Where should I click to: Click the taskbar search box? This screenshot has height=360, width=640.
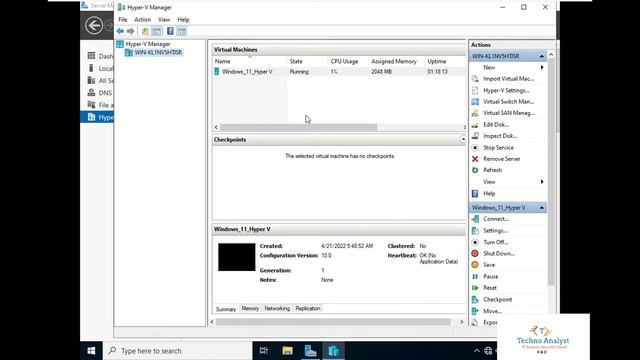click(x=178, y=351)
